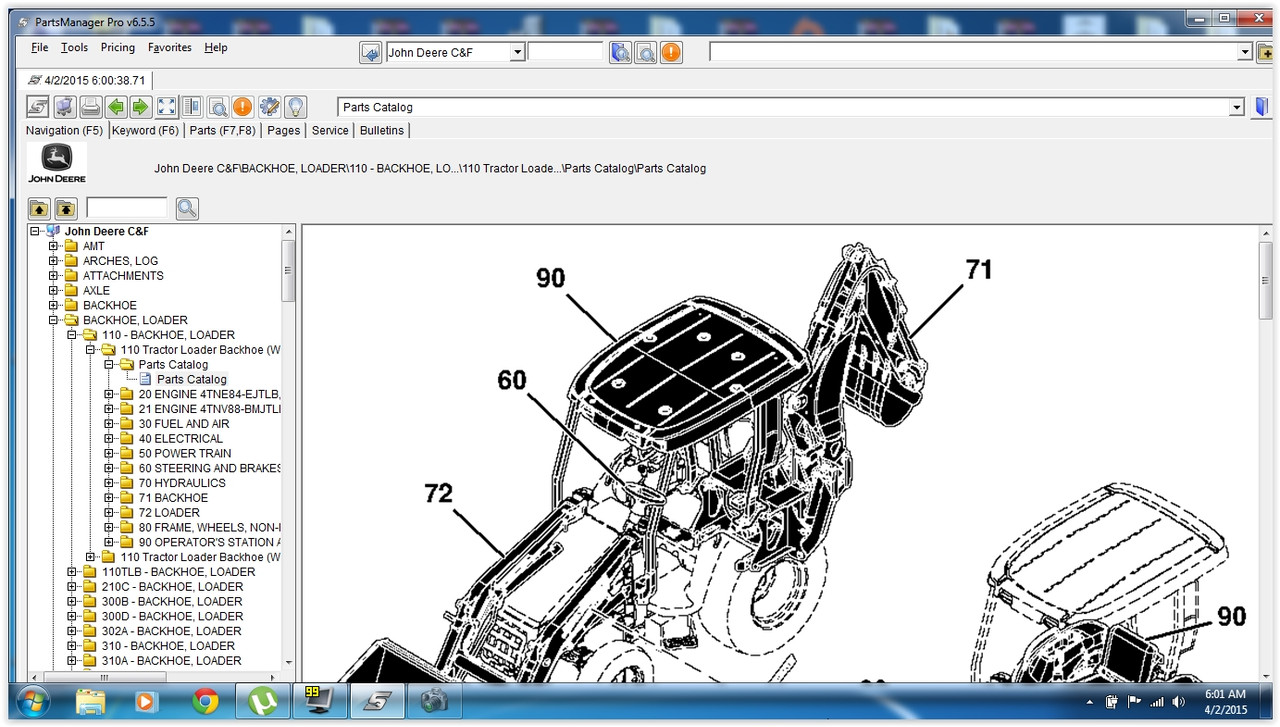
Task: Select the 50 POWER TRAIN folder
Action: pos(185,453)
